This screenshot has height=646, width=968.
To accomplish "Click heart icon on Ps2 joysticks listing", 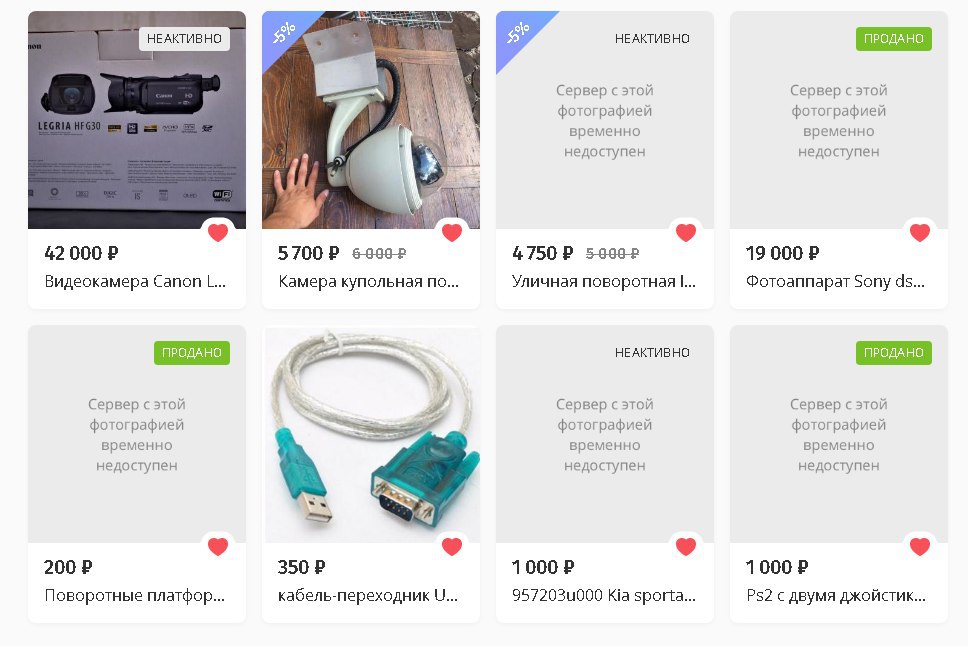I will [920, 547].
